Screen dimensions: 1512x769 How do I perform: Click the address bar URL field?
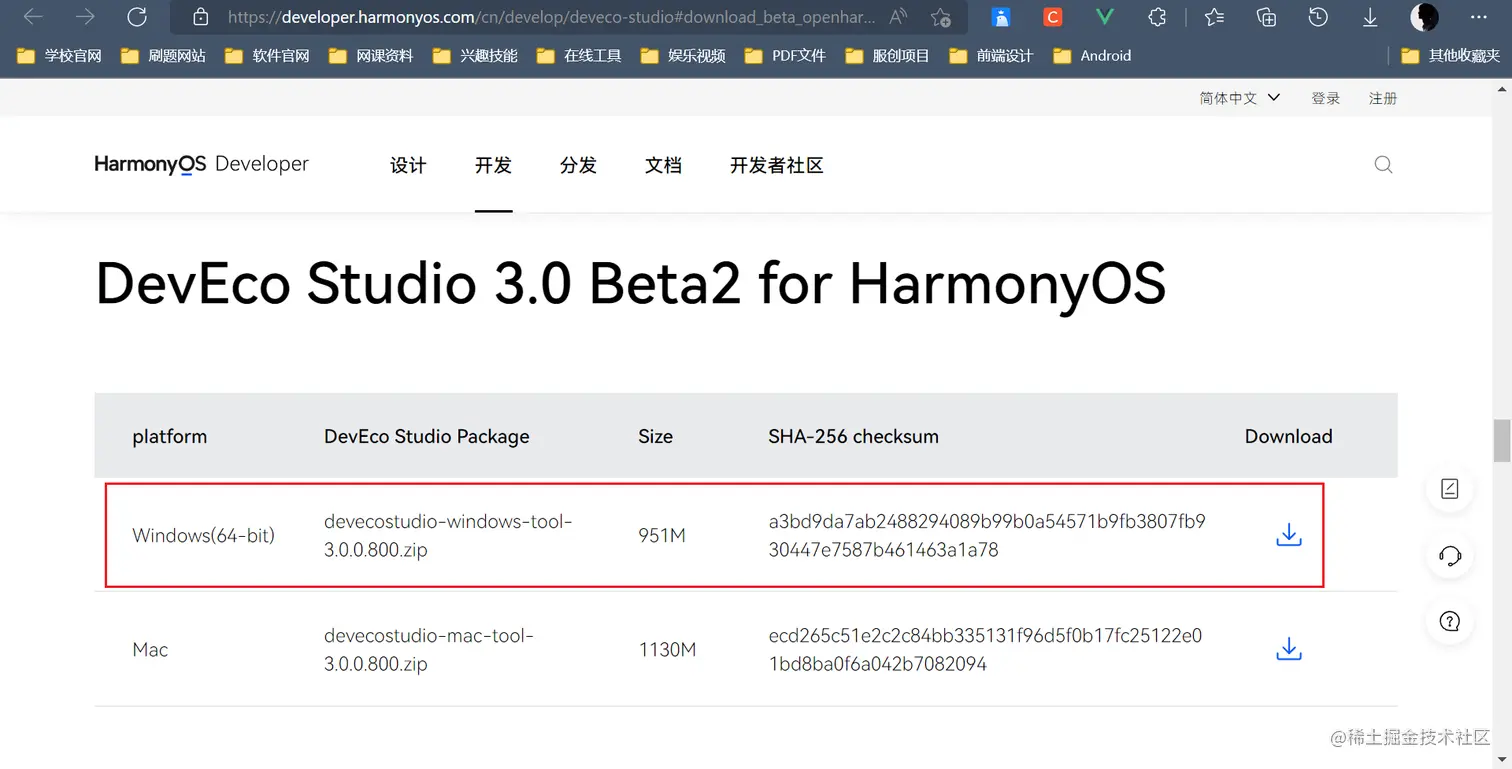[x=551, y=17]
